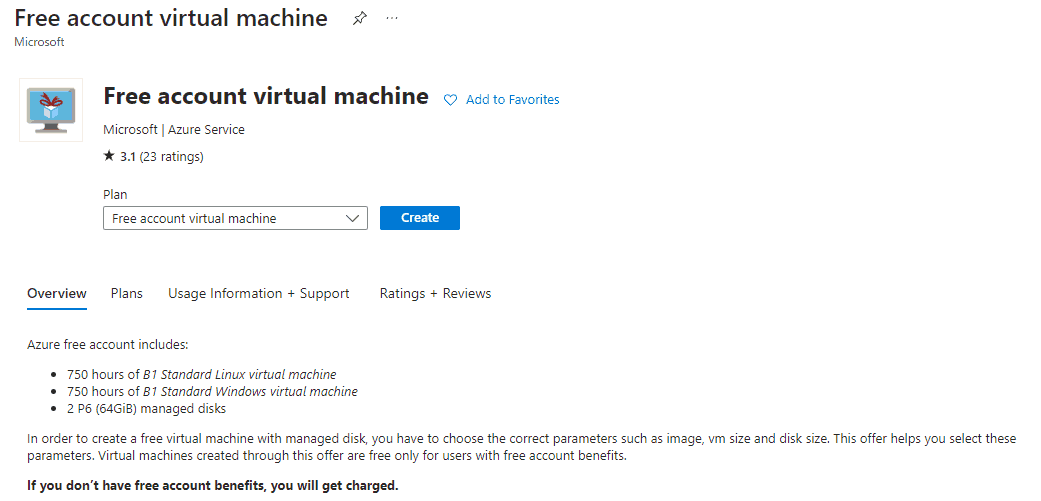1041x501 pixels.
Task: Open the Usage Information + Support tab
Action: 258,293
